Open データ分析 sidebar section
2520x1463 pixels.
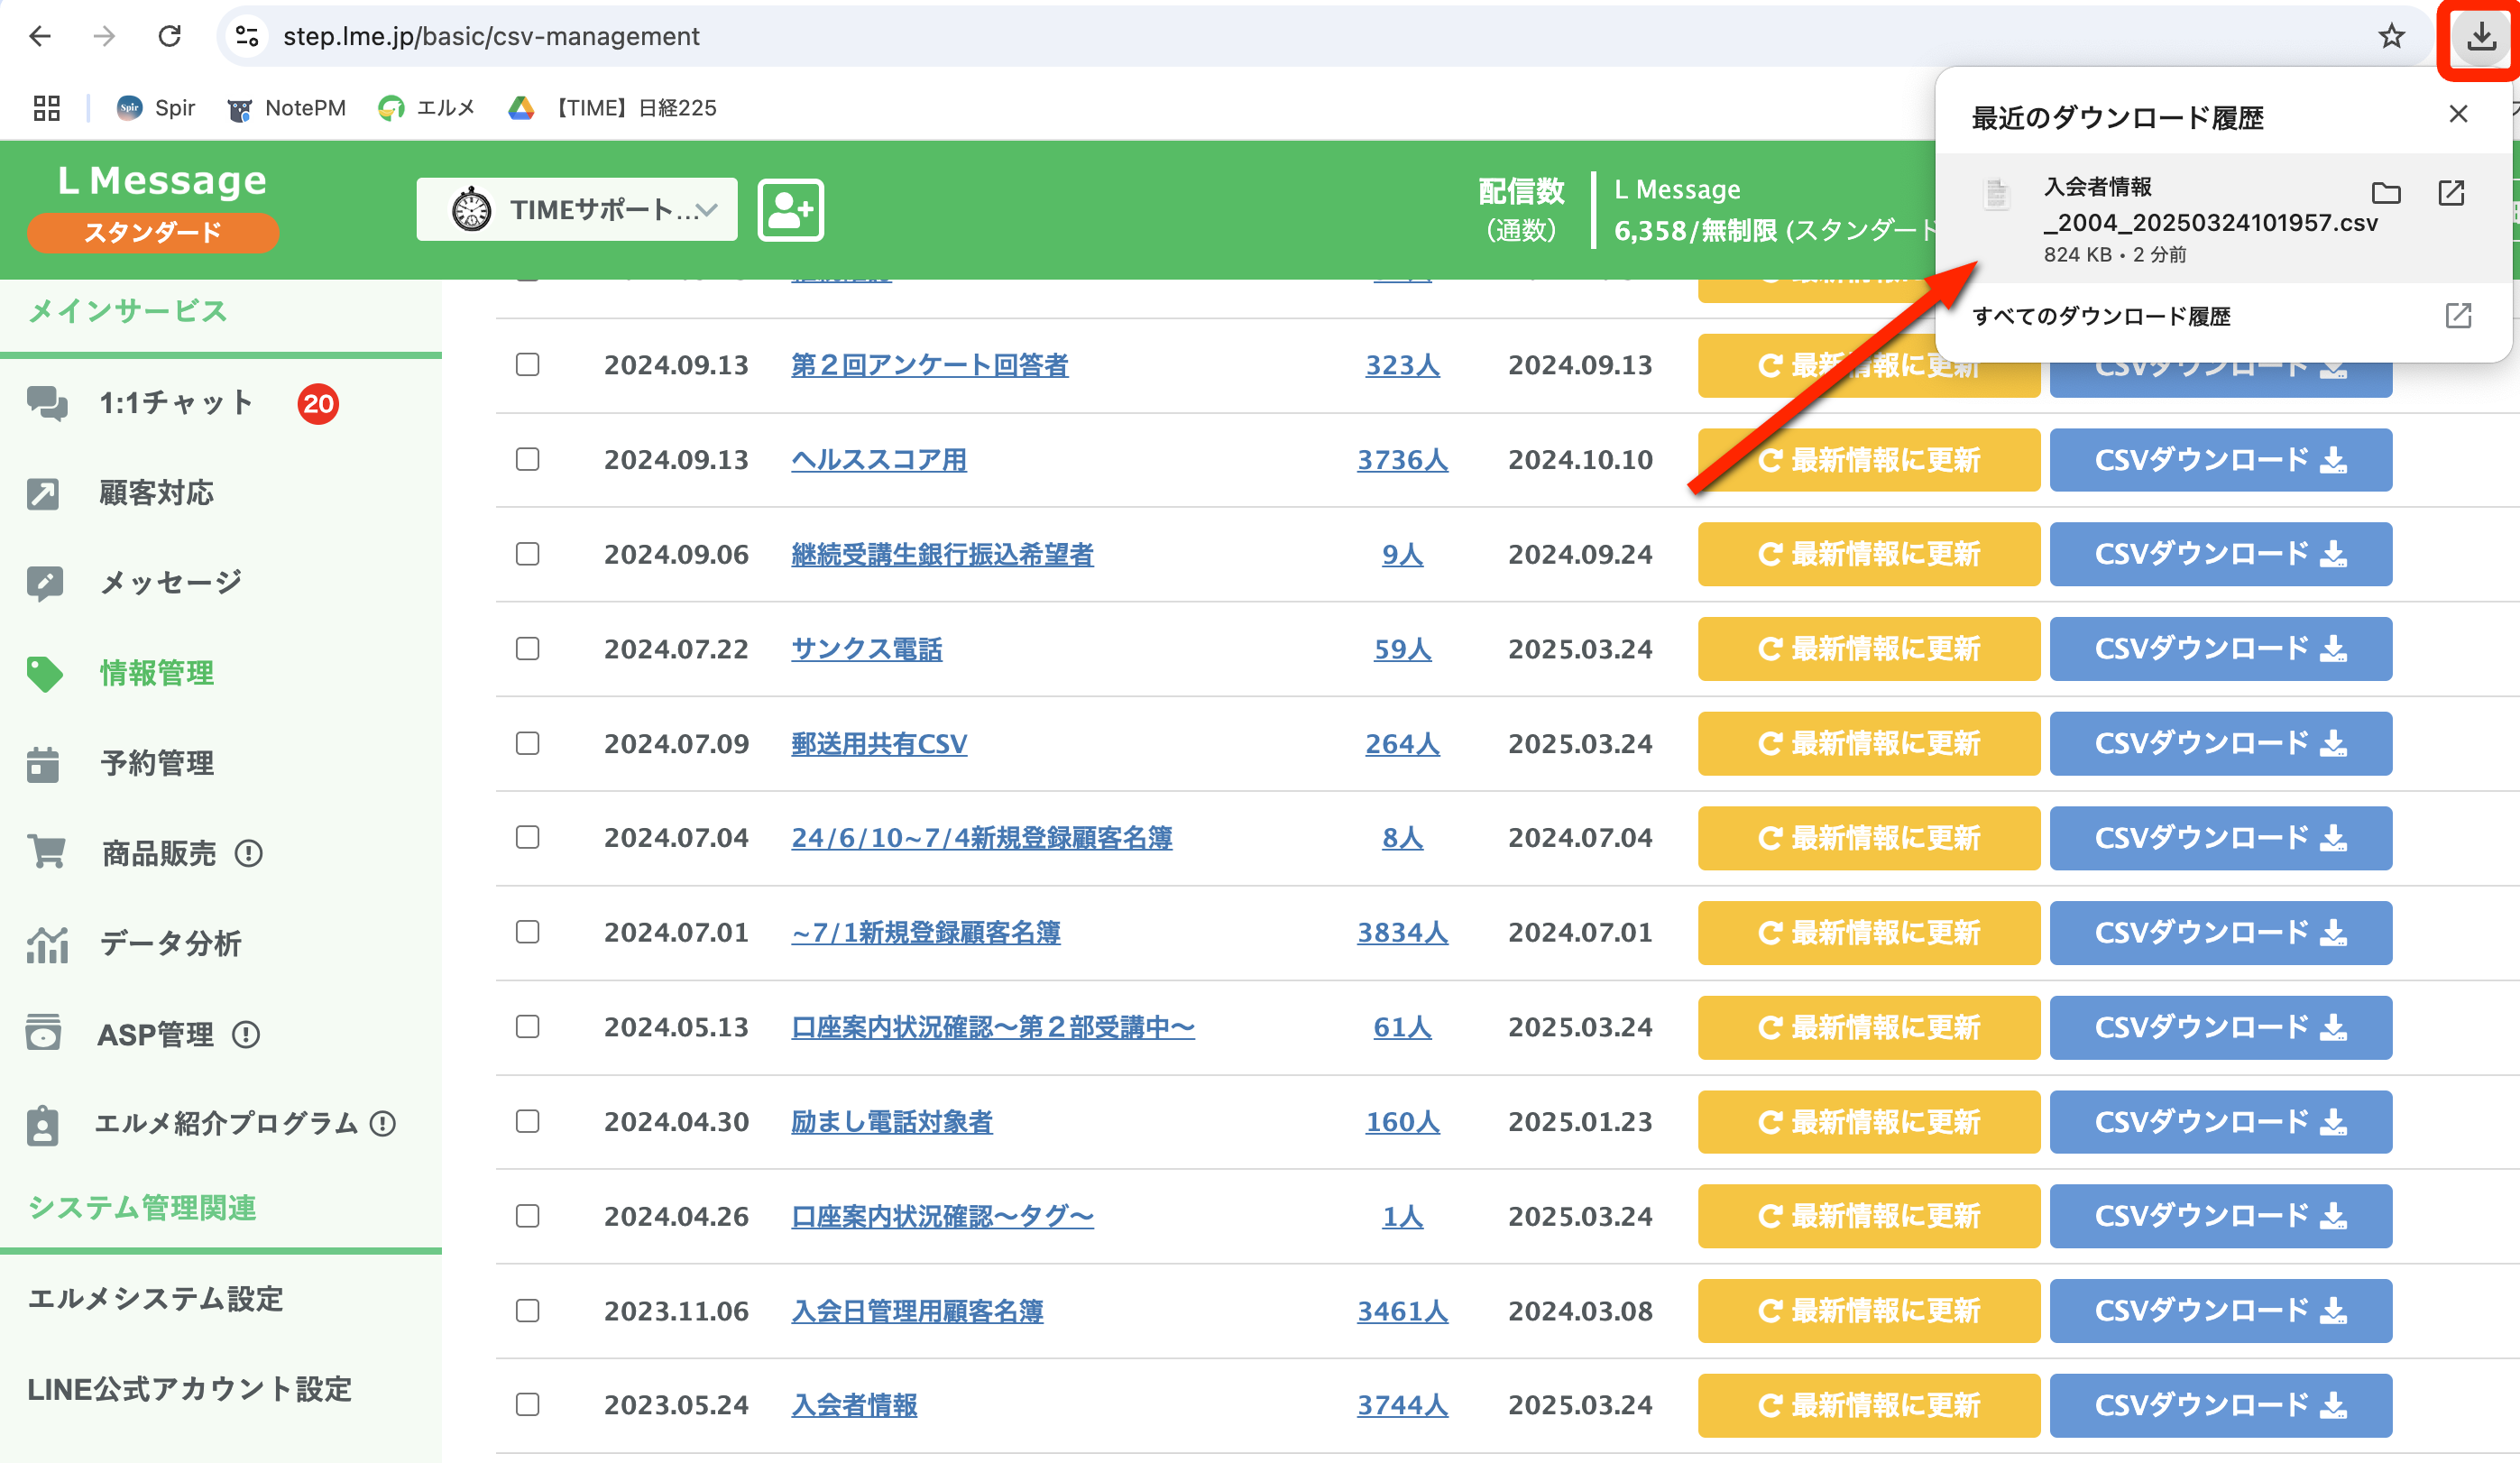tap(170, 943)
